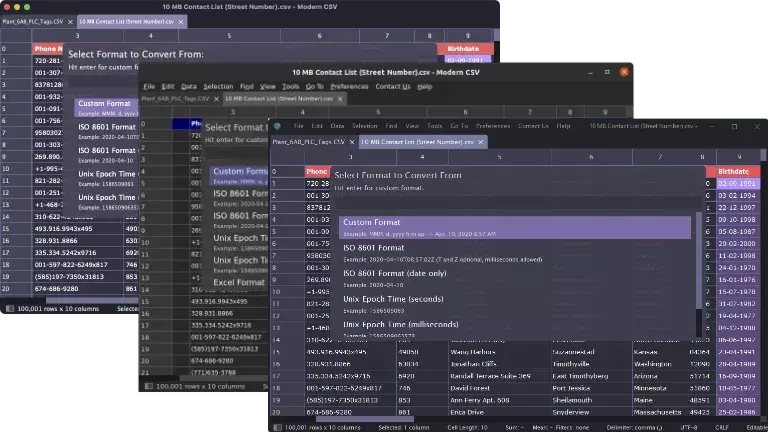This screenshot has height=432, width=768.
Task: Click the Phone column header in front window
Action: pyautogui.click(x=317, y=171)
